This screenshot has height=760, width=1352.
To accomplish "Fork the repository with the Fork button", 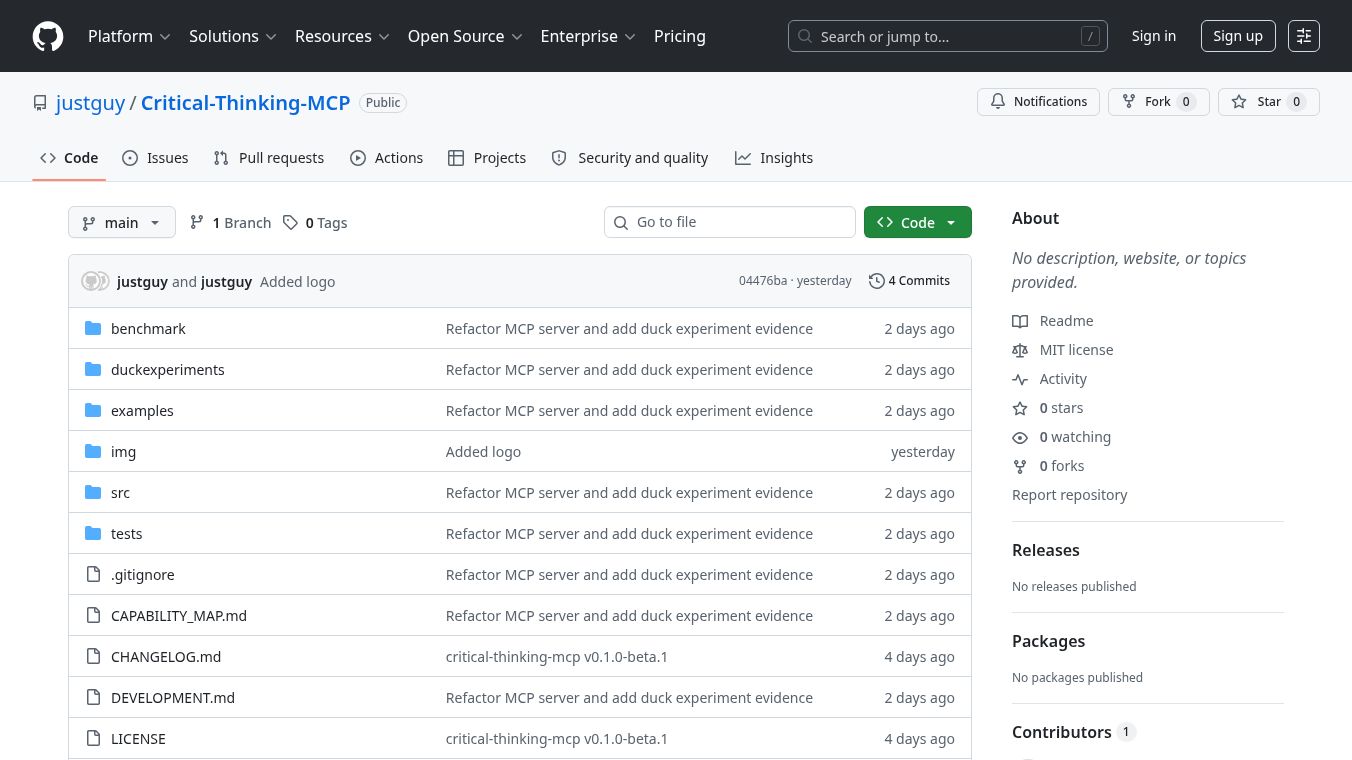I will (1159, 102).
